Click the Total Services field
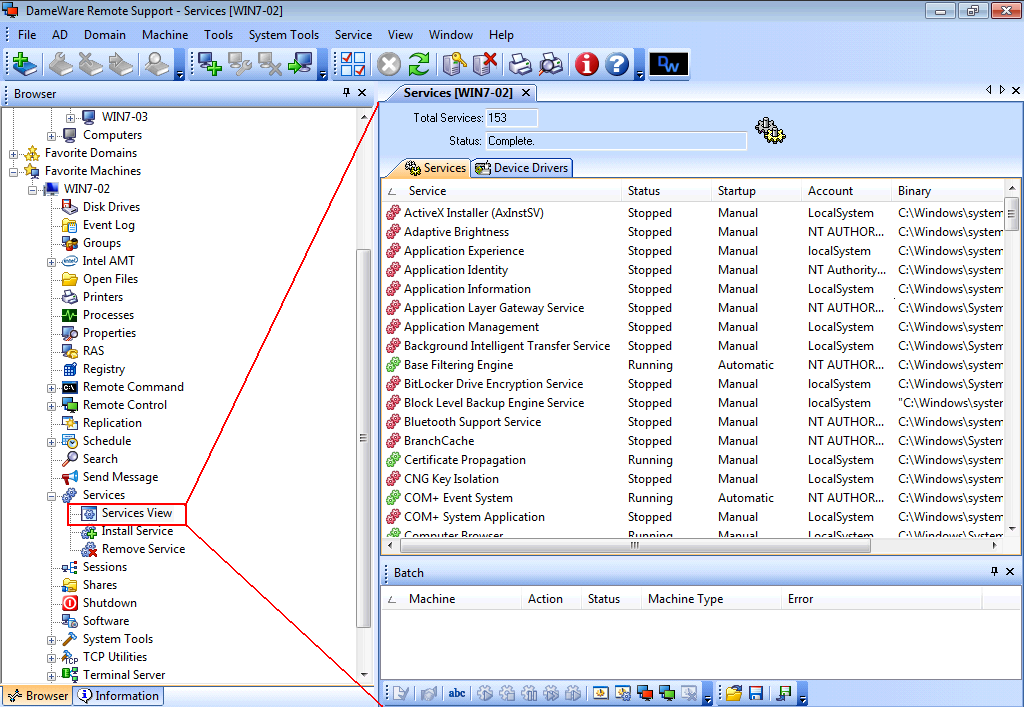 tap(511, 118)
